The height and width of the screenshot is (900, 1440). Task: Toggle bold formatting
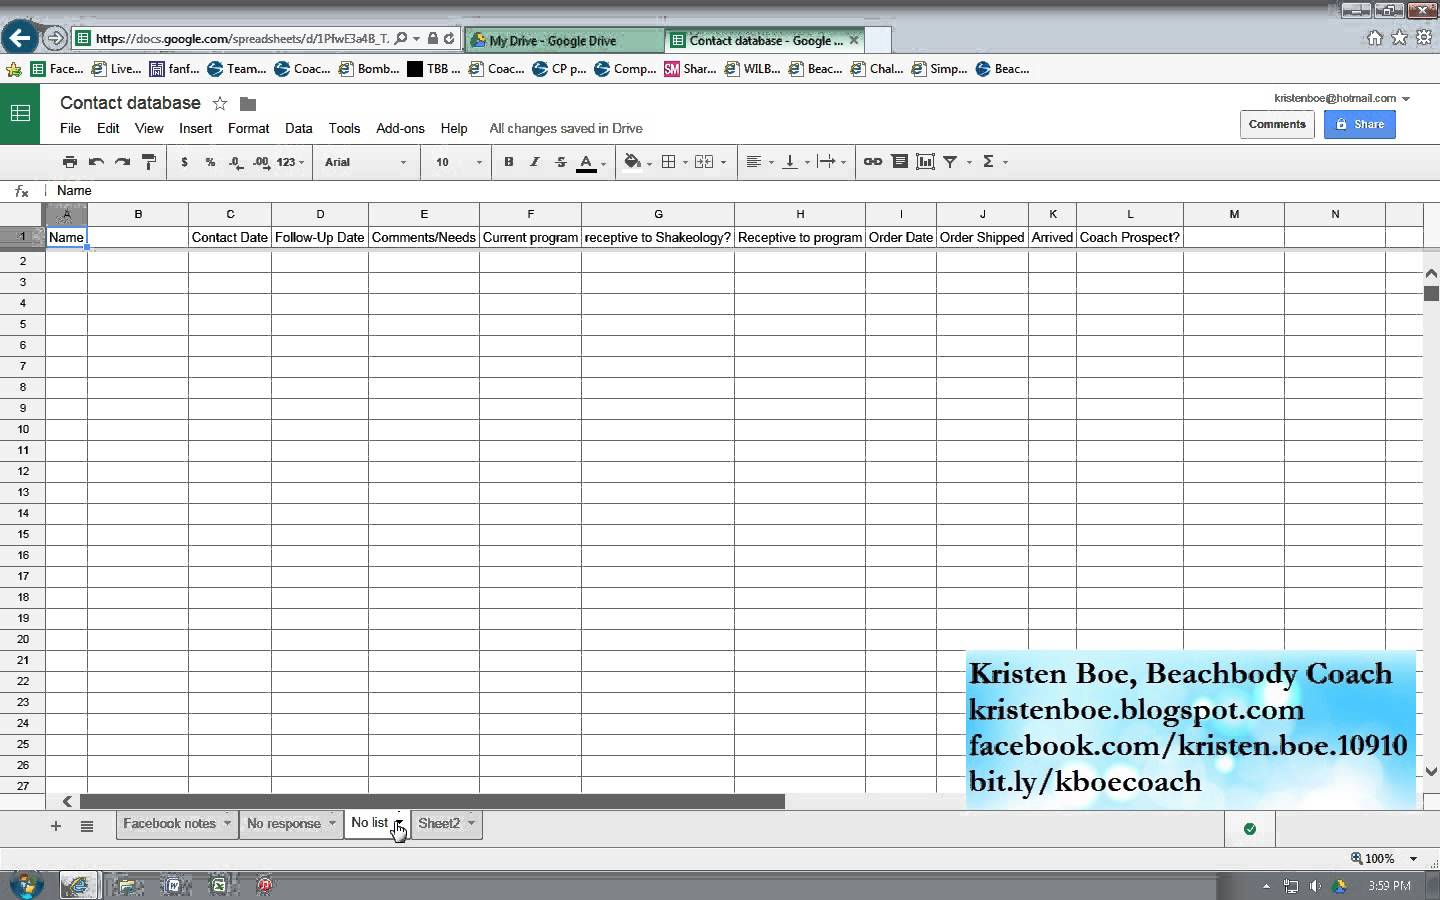pyautogui.click(x=508, y=162)
